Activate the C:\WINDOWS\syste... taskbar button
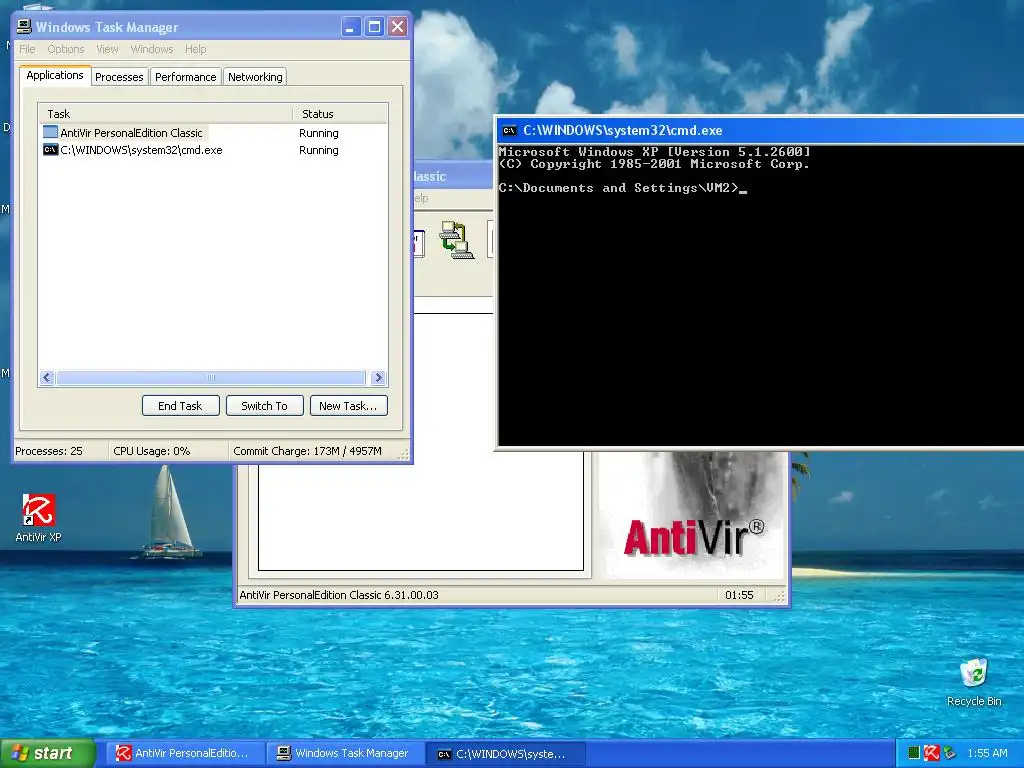The image size is (1024, 768). (505, 754)
